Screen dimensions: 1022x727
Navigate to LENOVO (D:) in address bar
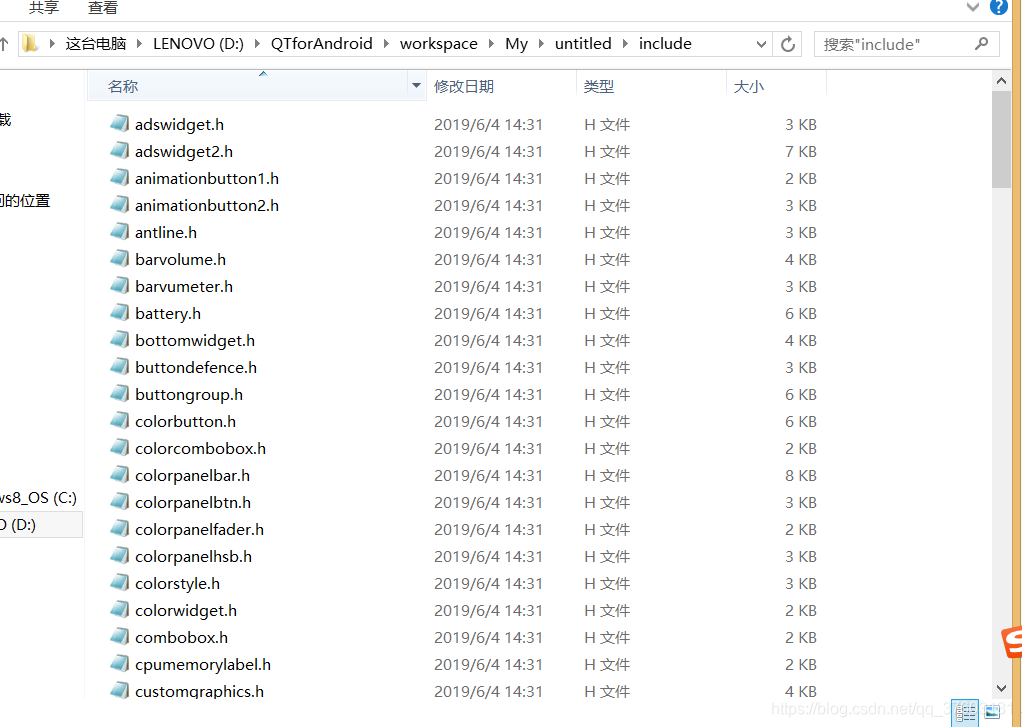coord(198,44)
